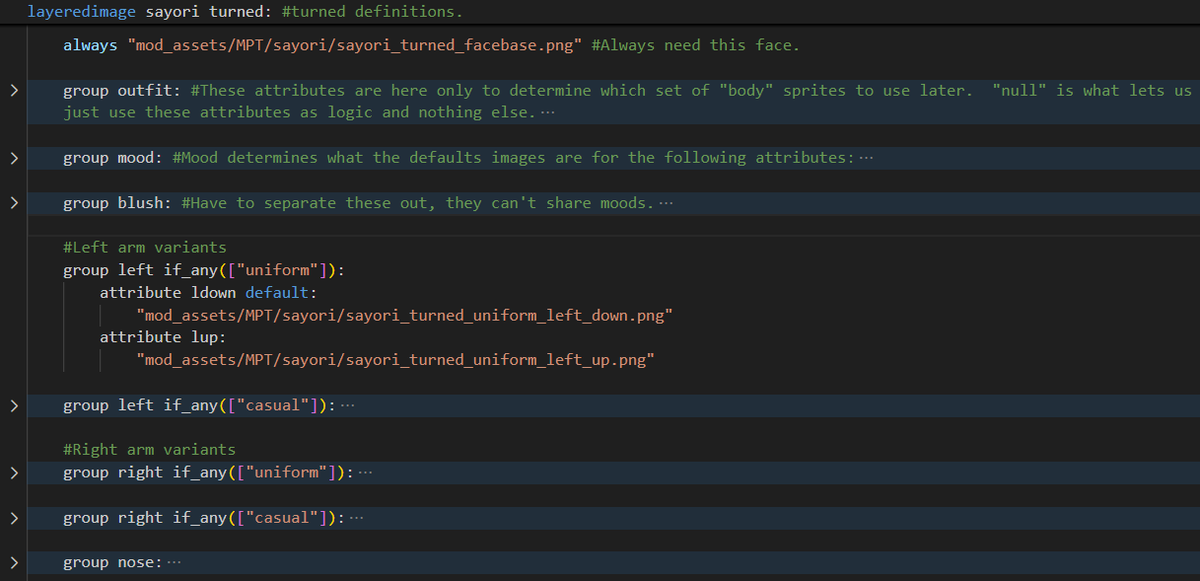Click the ellipsis after 'logic and nothing else.'
The height and width of the screenshot is (581, 1200).
(x=546, y=113)
